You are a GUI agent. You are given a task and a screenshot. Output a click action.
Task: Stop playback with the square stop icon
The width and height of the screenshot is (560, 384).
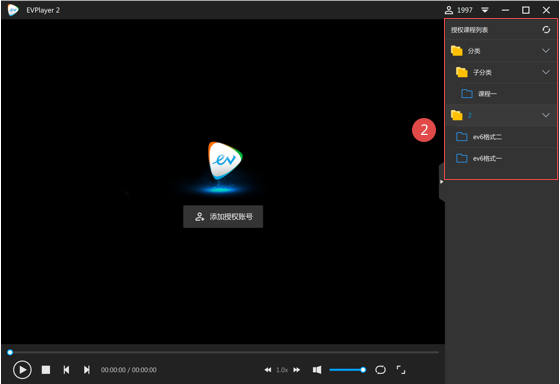46,370
